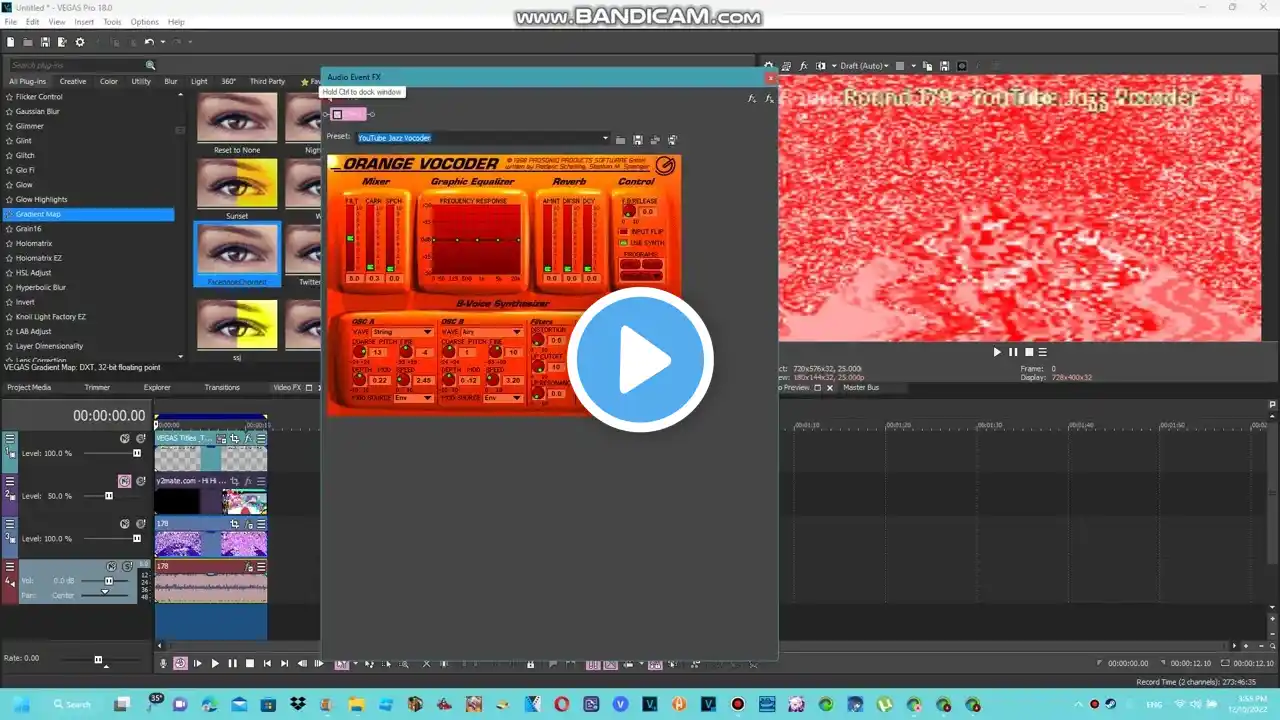1280x720 pixels.
Task: Select the Blur plug-in category
Action: [171, 82]
